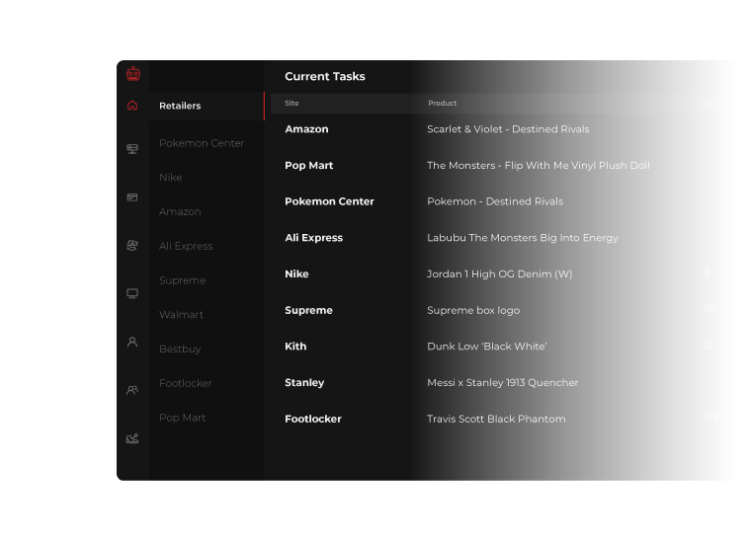
Task: Click the captcha solver sidebar icon
Action: pos(132,245)
